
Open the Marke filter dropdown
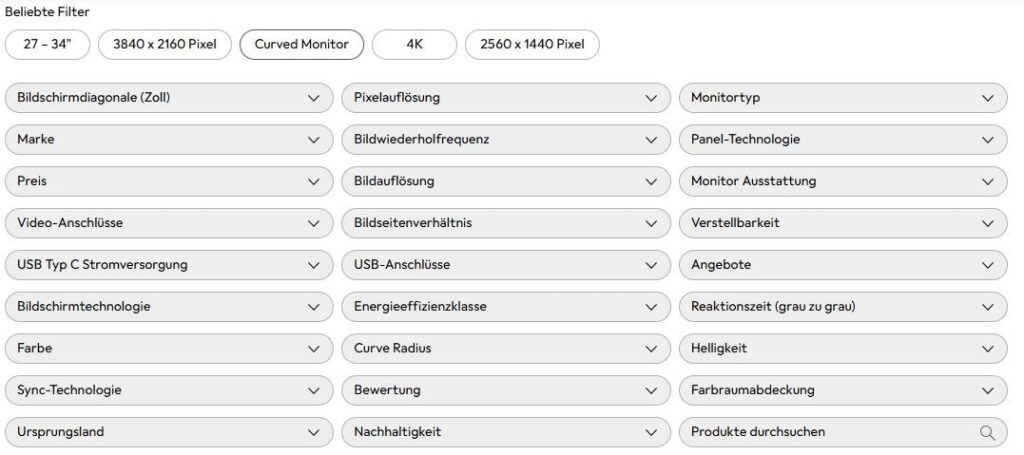(x=169, y=140)
